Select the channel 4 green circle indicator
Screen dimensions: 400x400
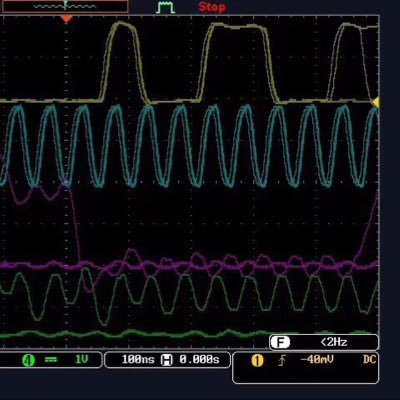pyautogui.click(x=28, y=360)
